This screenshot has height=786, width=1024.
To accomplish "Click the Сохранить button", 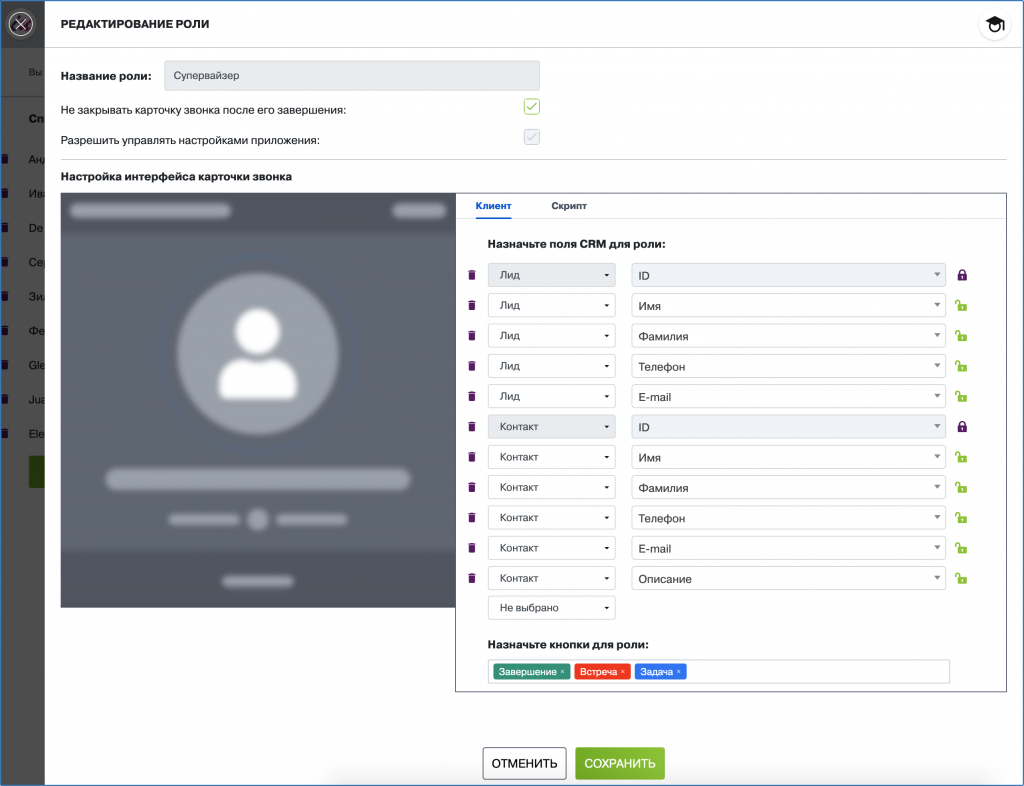I will tap(619, 763).
